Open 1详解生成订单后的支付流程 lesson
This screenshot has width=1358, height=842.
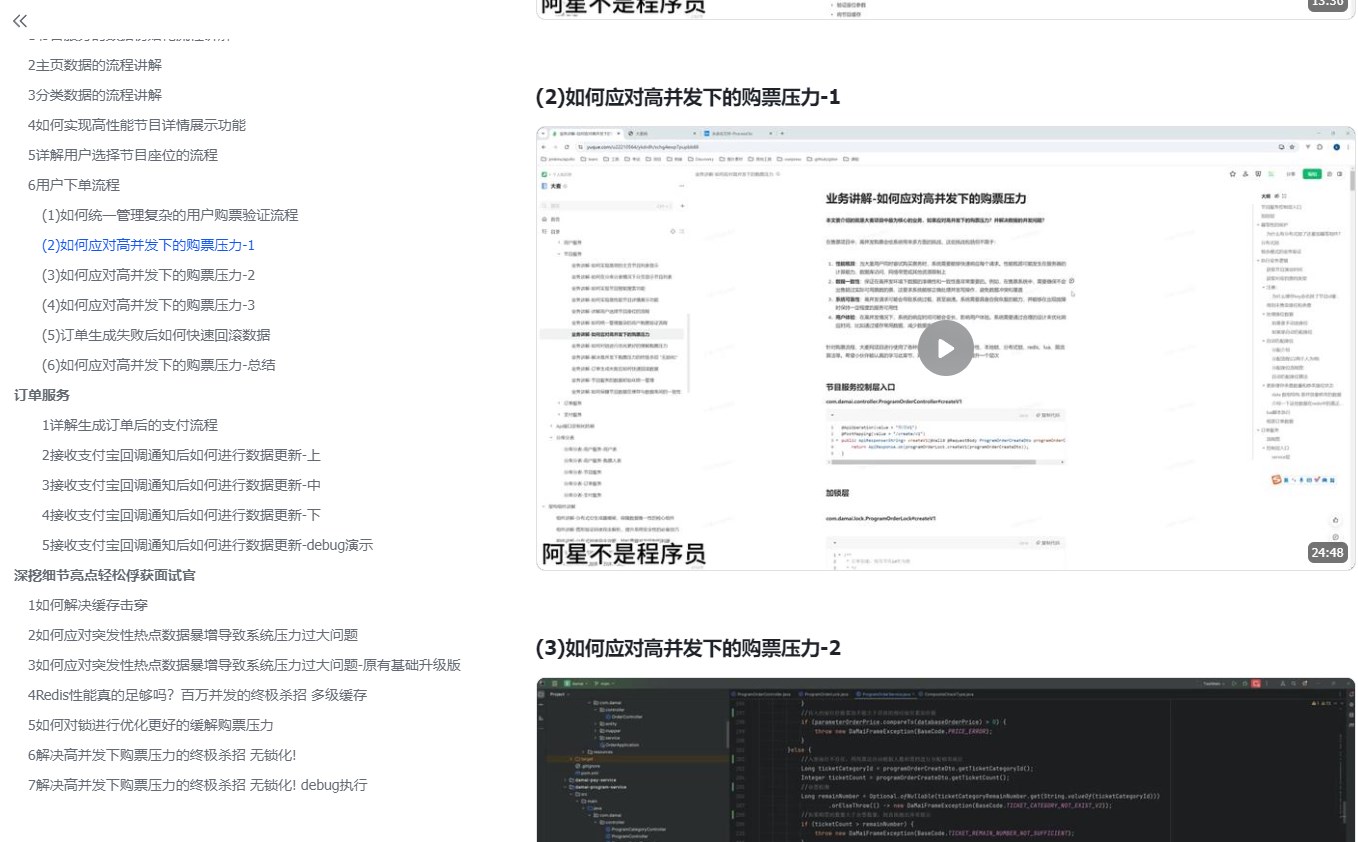click(x=130, y=425)
